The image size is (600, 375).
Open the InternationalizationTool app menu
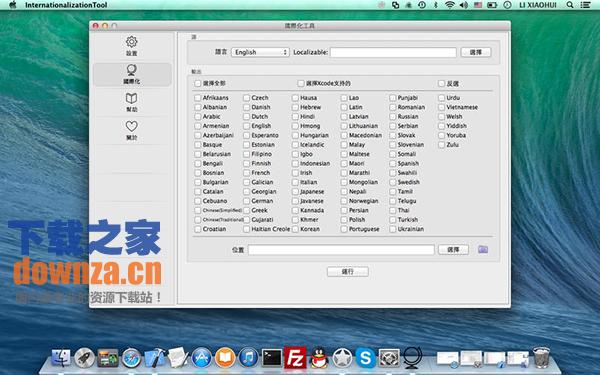tap(66, 5)
